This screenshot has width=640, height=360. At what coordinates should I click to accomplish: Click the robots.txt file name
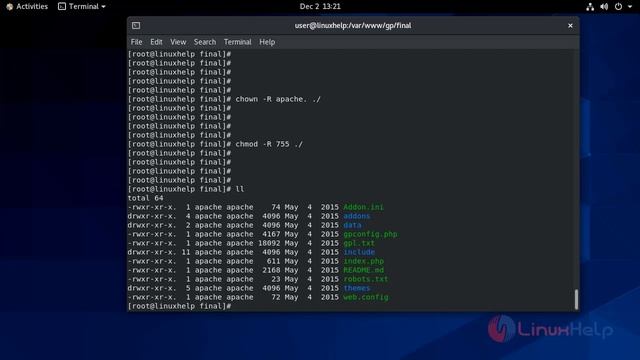click(x=366, y=279)
